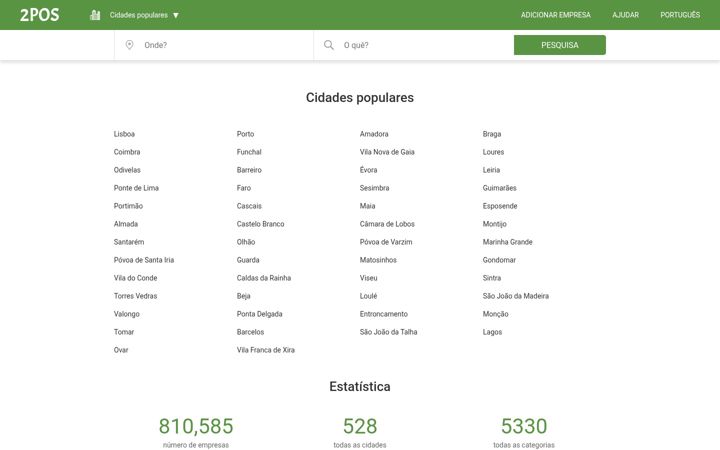Screen dimensions: 720x450
Task: Click the 2POS logo
Action: [x=39, y=15]
